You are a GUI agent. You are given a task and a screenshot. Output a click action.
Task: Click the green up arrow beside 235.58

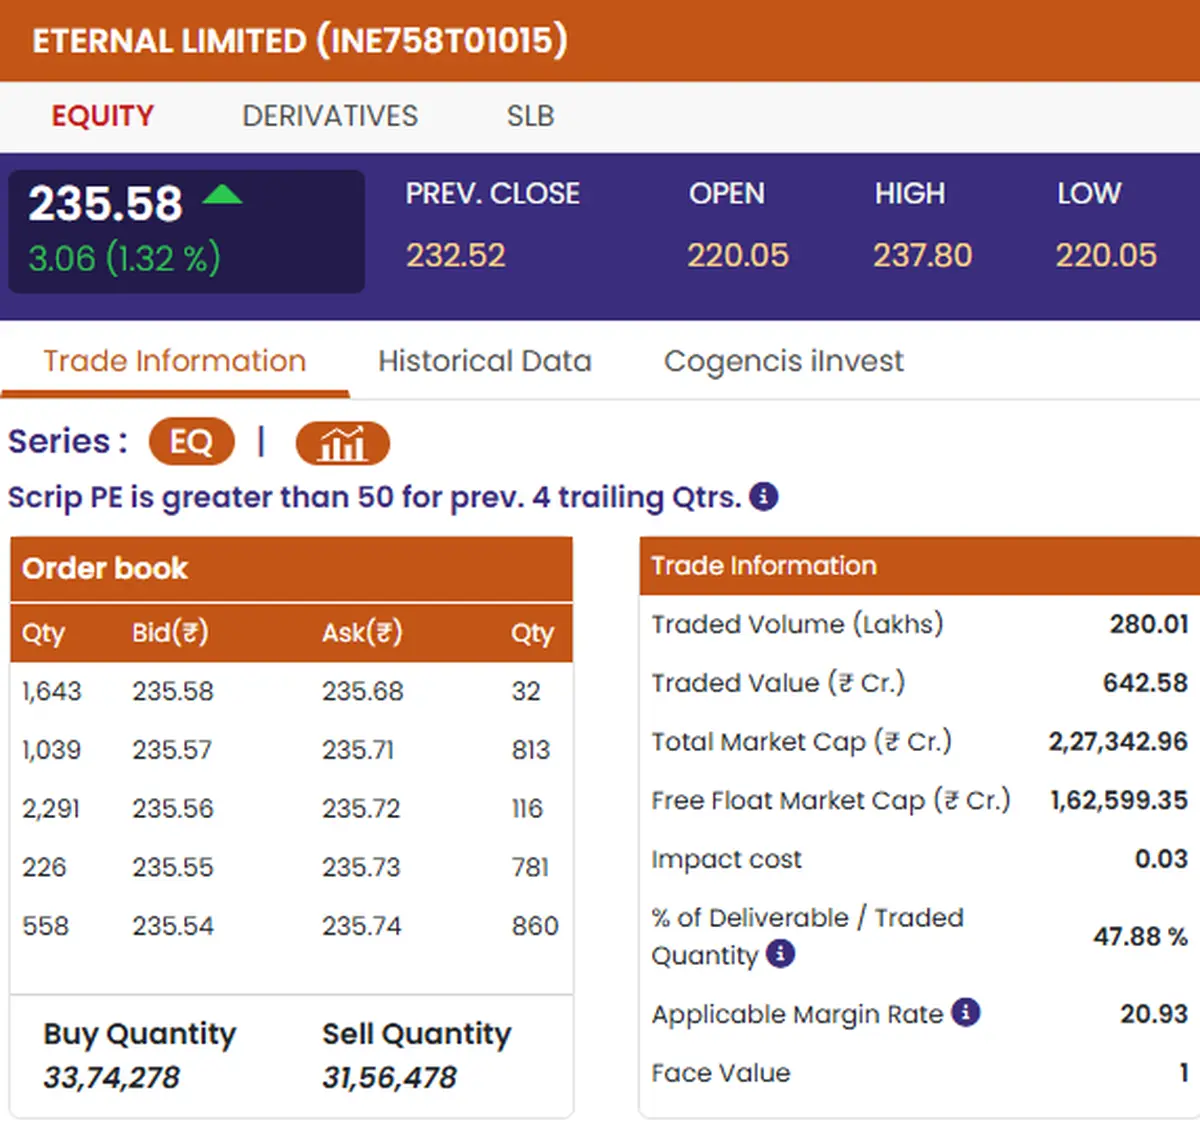222,194
